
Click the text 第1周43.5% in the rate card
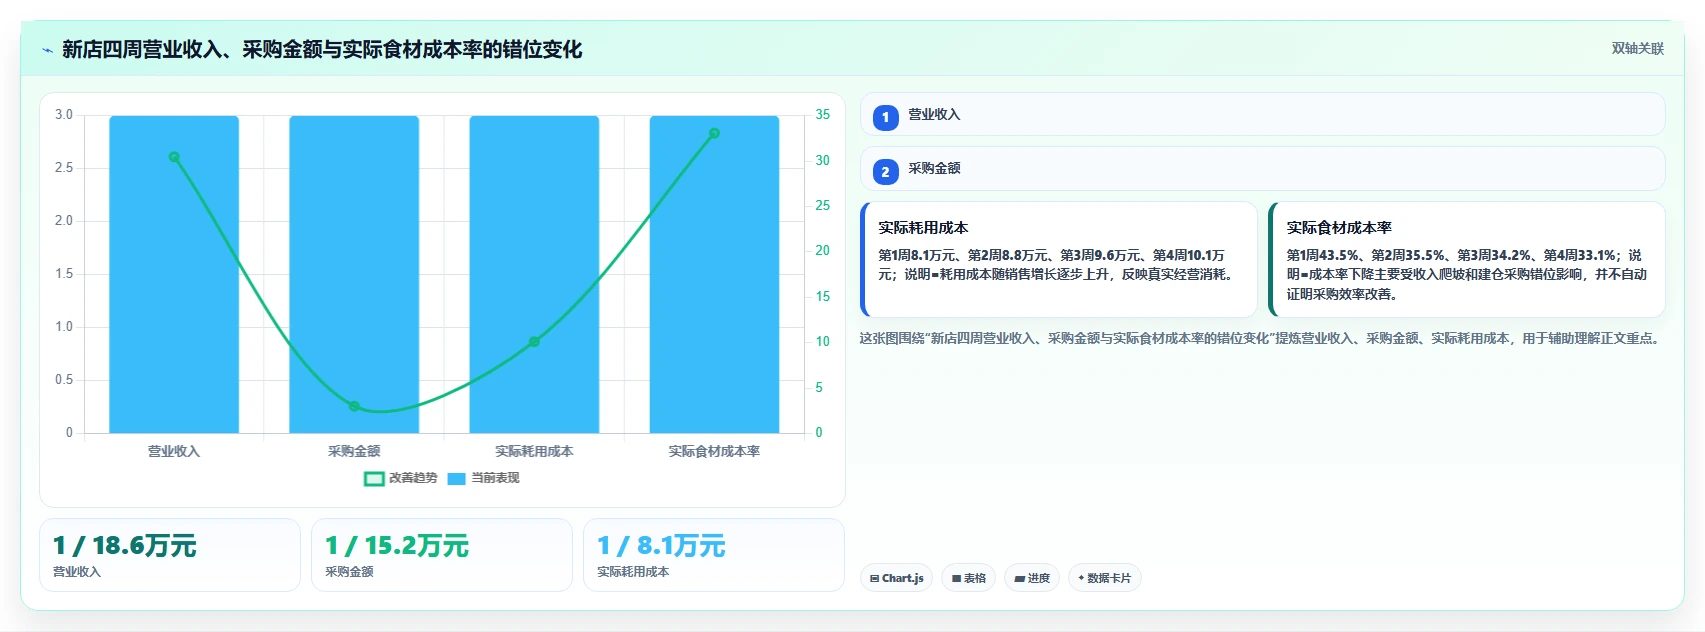1325,255
